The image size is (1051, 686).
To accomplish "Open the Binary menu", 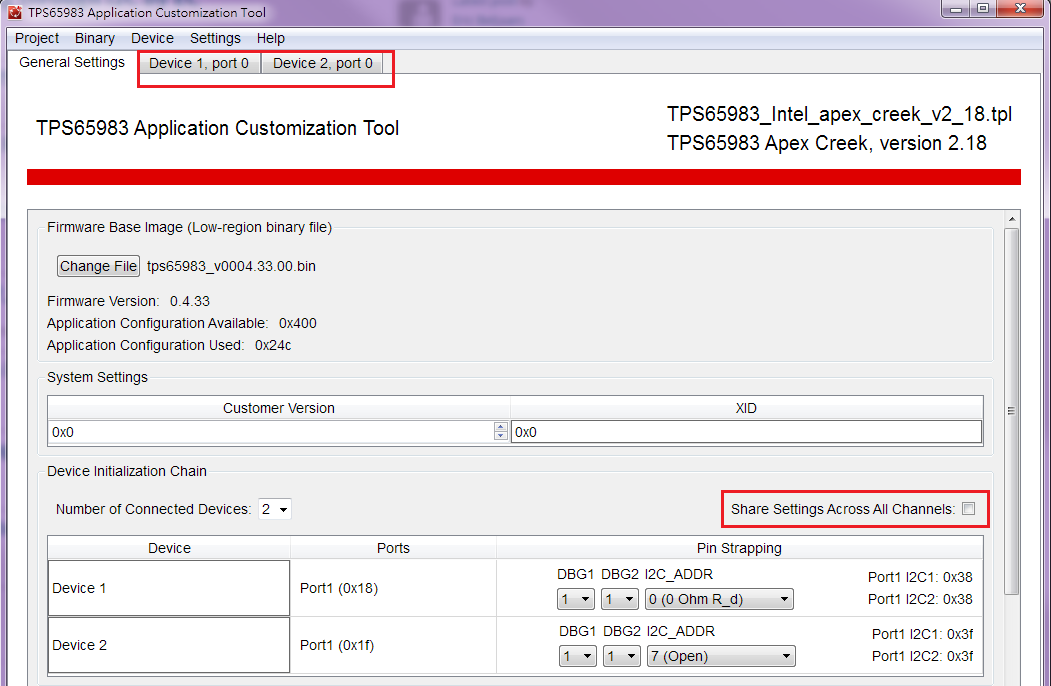I will (95, 38).
